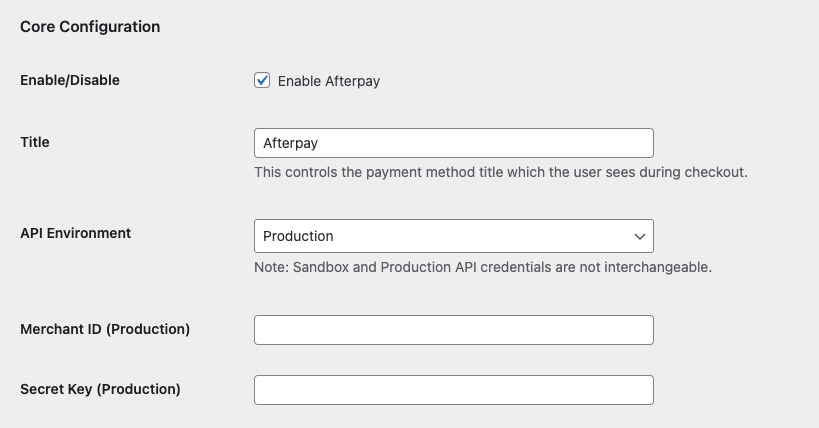Click into the Title text field
The width and height of the screenshot is (819, 428).
[x=453, y=143]
